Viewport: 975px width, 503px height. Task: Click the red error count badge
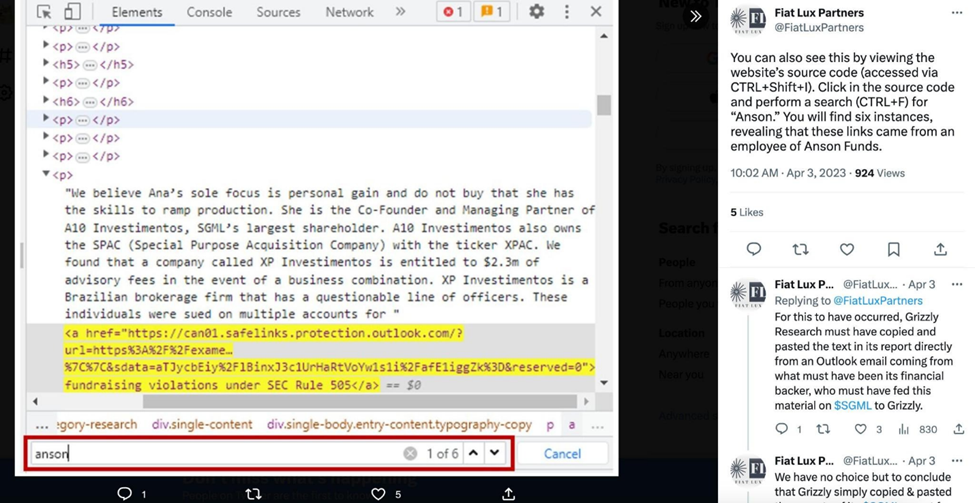(x=454, y=12)
